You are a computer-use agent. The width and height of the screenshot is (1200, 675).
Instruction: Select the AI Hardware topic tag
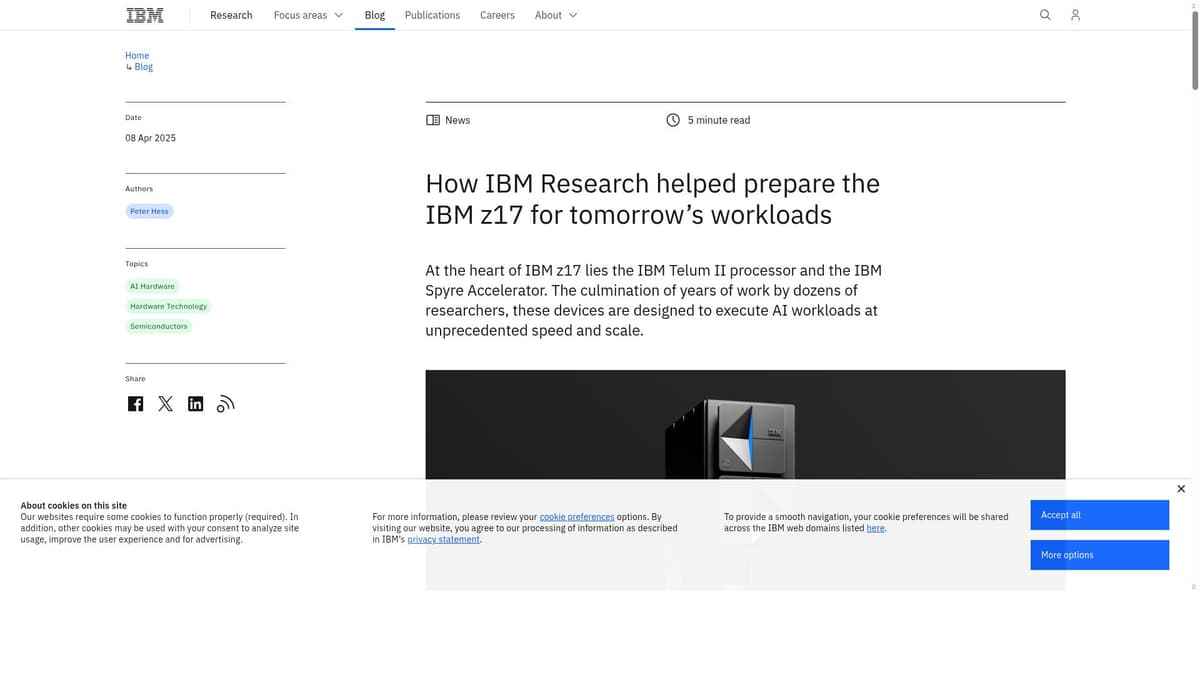152,286
